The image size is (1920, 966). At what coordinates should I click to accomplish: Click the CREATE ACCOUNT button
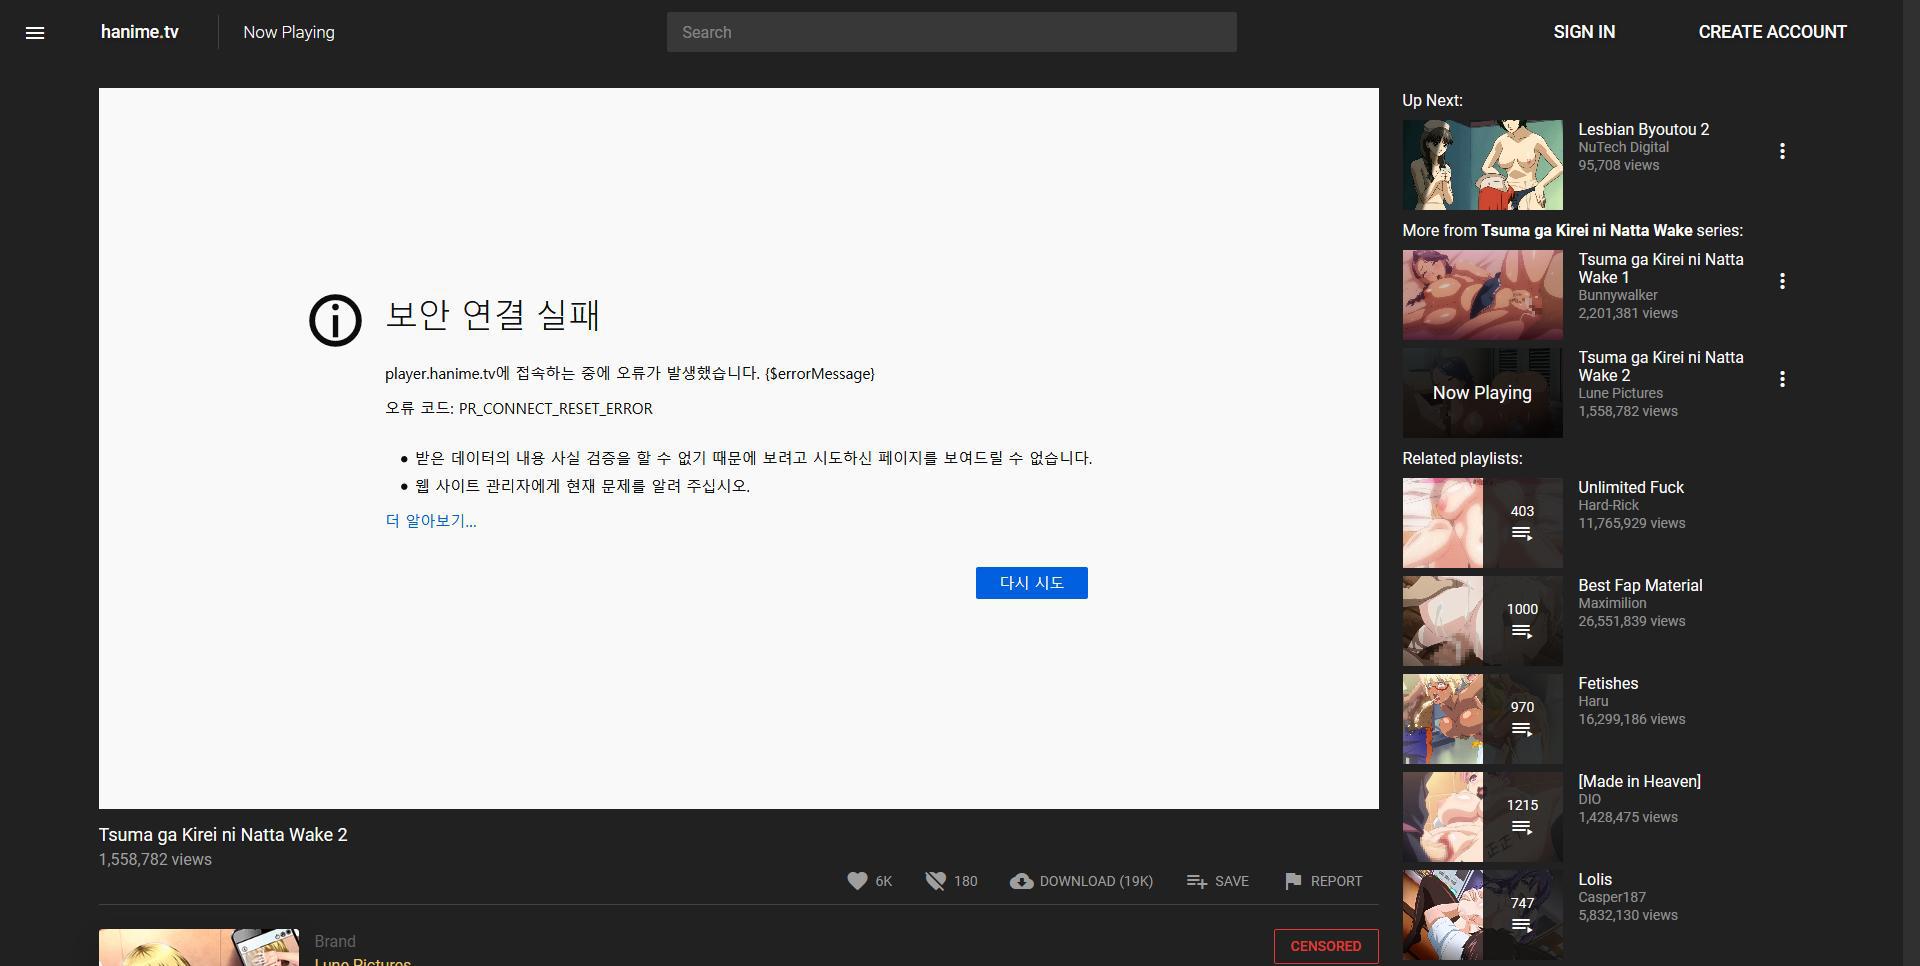tap(1772, 32)
